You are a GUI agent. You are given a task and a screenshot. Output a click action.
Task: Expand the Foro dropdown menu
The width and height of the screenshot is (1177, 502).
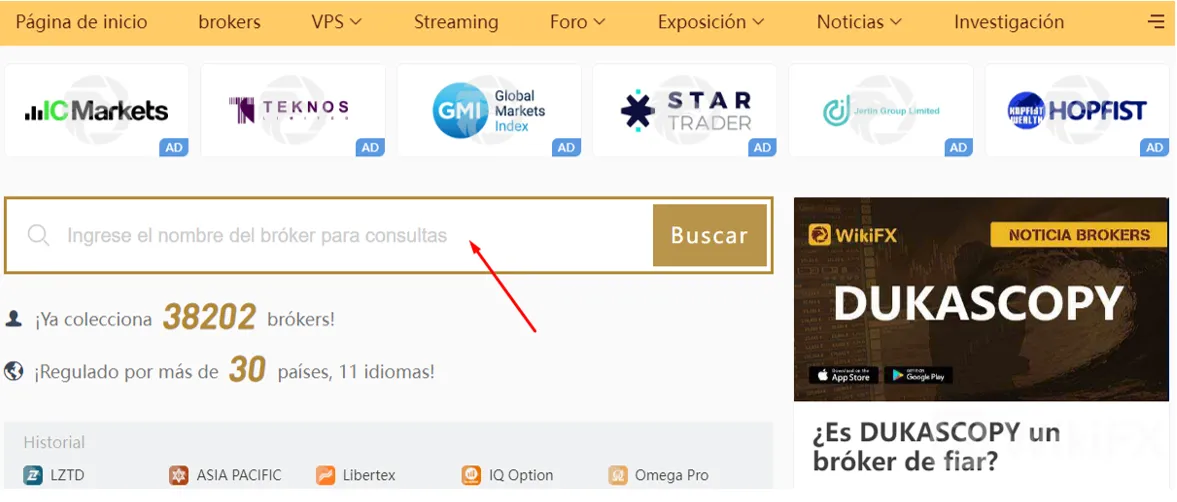pyautogui.click(x=577, y=23)
